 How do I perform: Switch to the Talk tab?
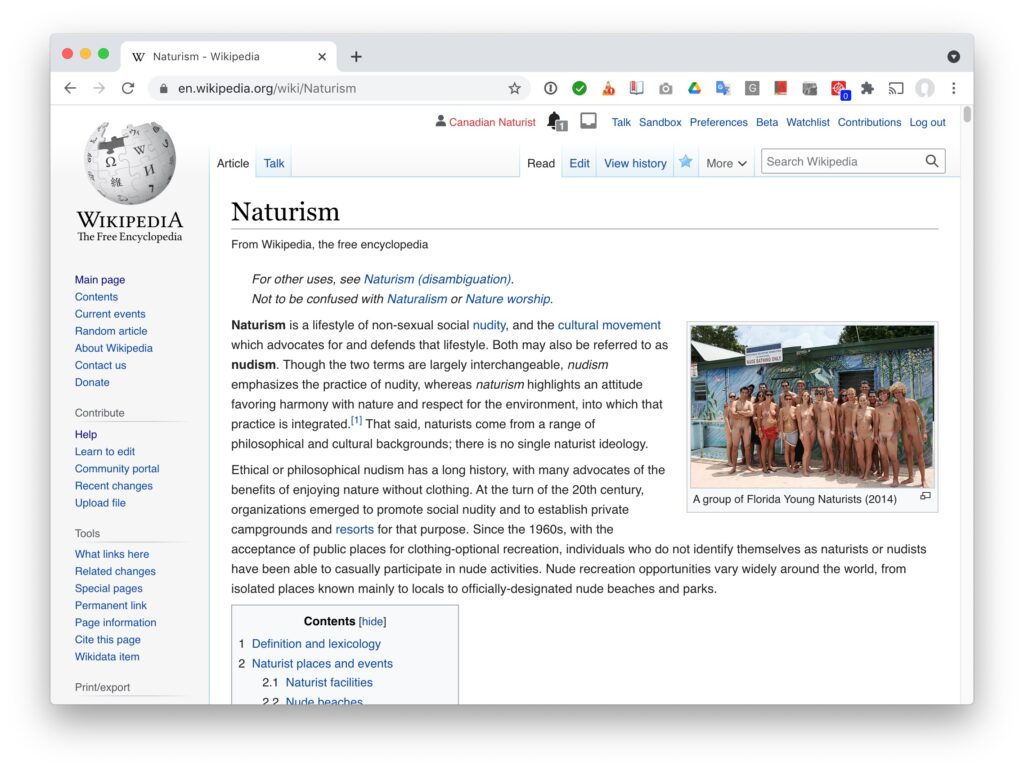[274, 163]
